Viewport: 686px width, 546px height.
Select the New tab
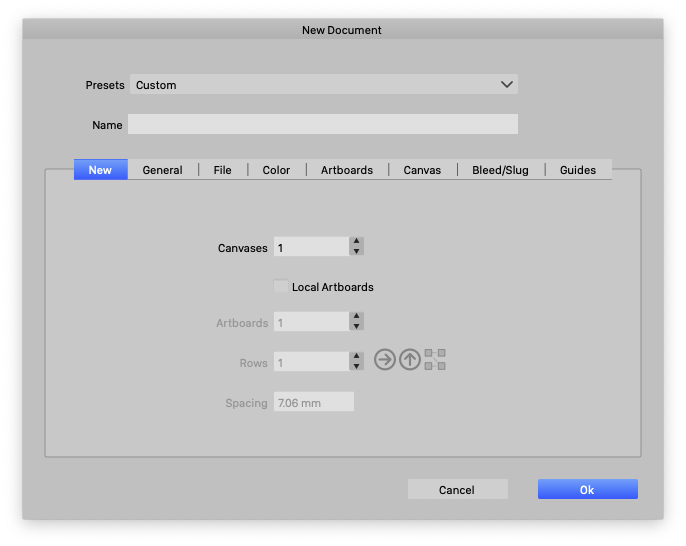click(100, 170)
